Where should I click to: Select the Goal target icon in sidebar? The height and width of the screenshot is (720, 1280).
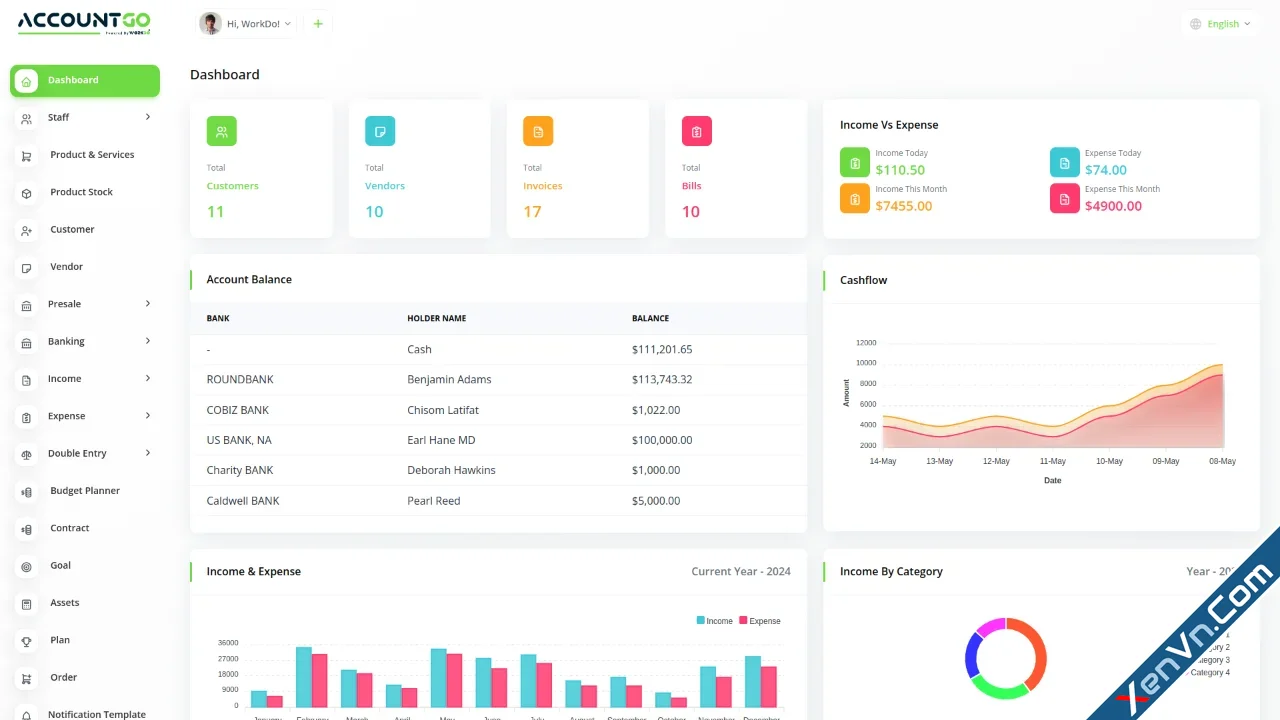[x=27, y=565]
